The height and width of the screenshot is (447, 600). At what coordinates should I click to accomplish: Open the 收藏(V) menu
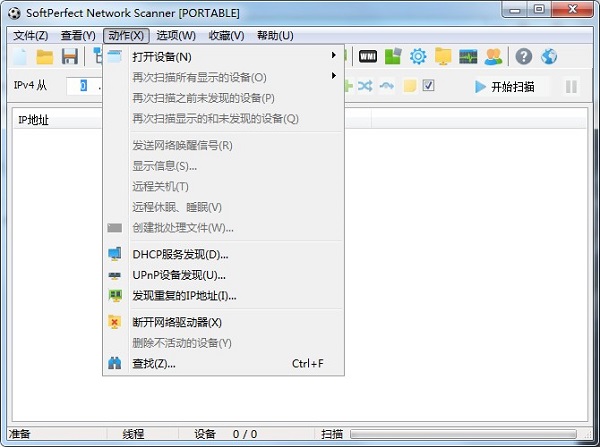click(226, 35)
